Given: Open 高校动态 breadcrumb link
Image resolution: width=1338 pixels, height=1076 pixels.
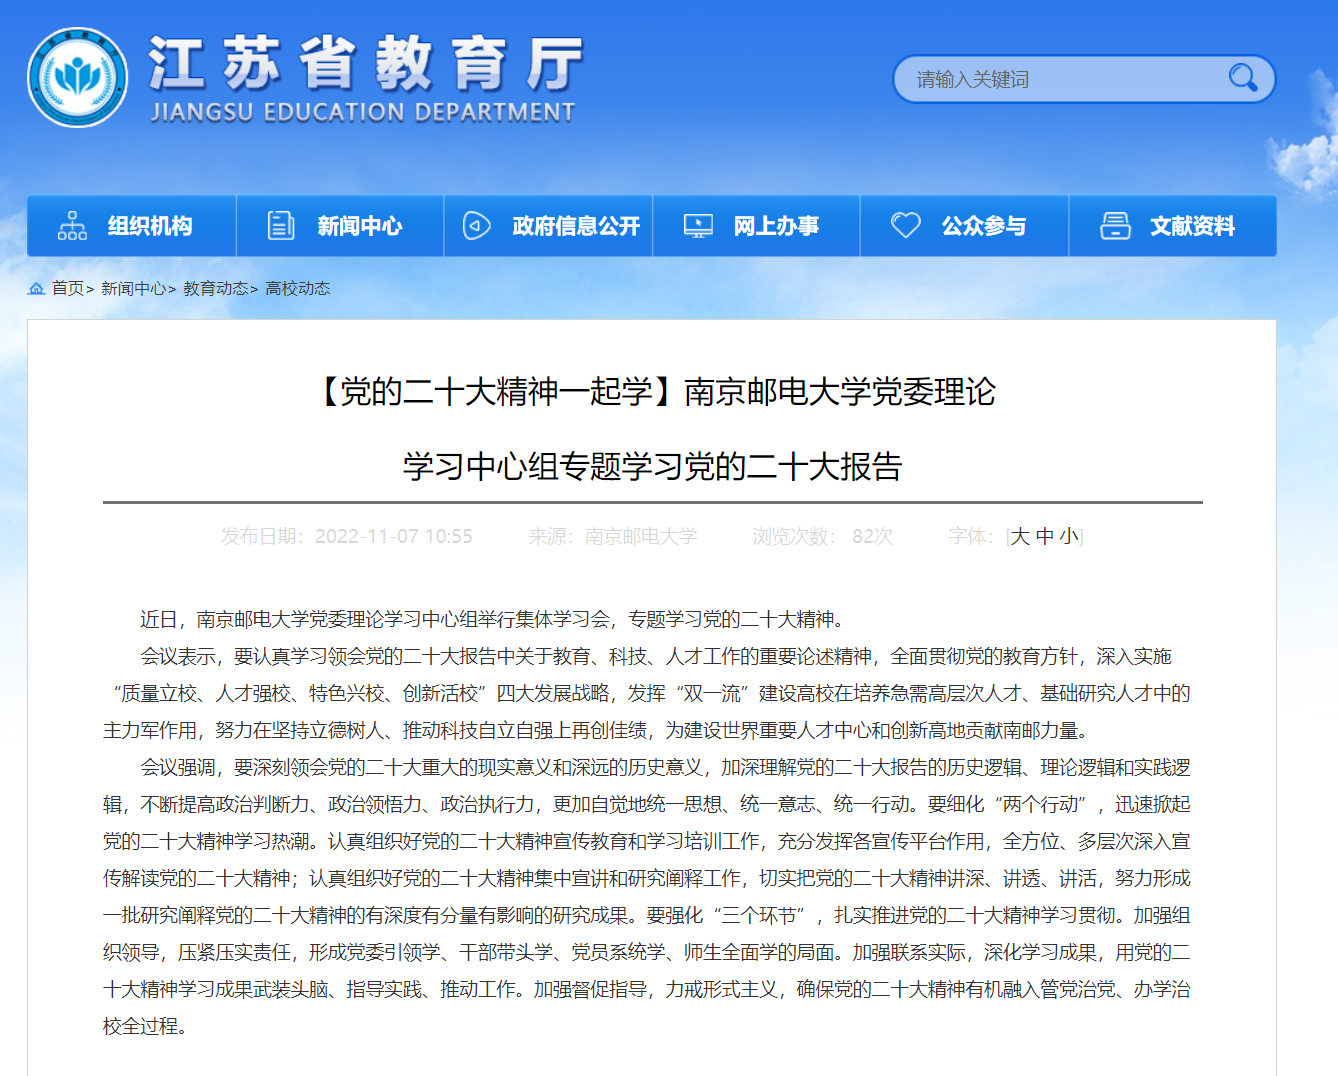Looking at the screenshot, I should pos(298,289).
